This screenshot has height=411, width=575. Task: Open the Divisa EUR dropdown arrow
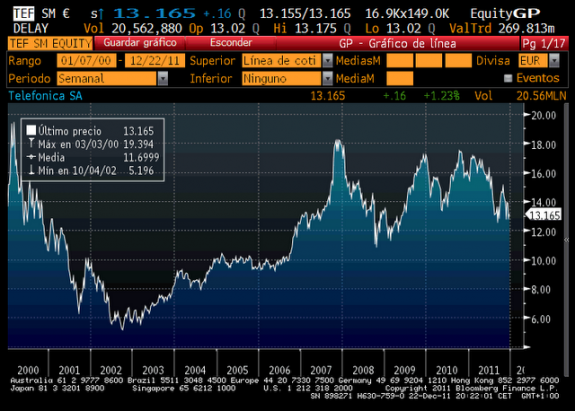(x=554, y=60)
